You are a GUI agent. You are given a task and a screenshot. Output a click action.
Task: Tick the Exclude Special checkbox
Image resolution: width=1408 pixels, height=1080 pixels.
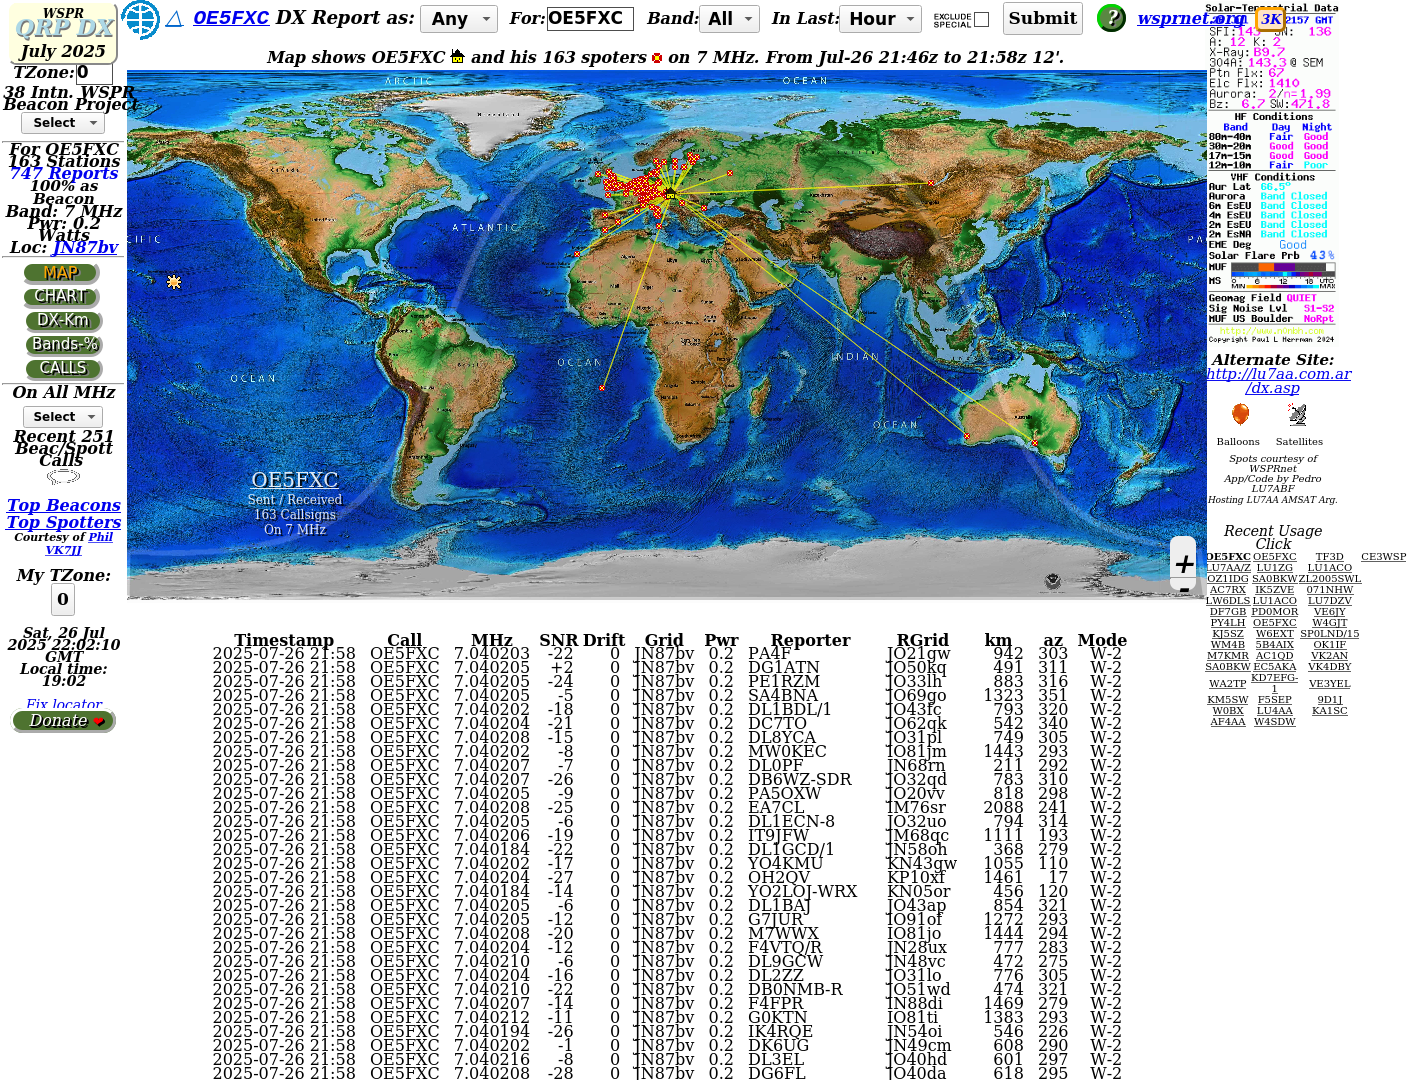pos(982,20)
